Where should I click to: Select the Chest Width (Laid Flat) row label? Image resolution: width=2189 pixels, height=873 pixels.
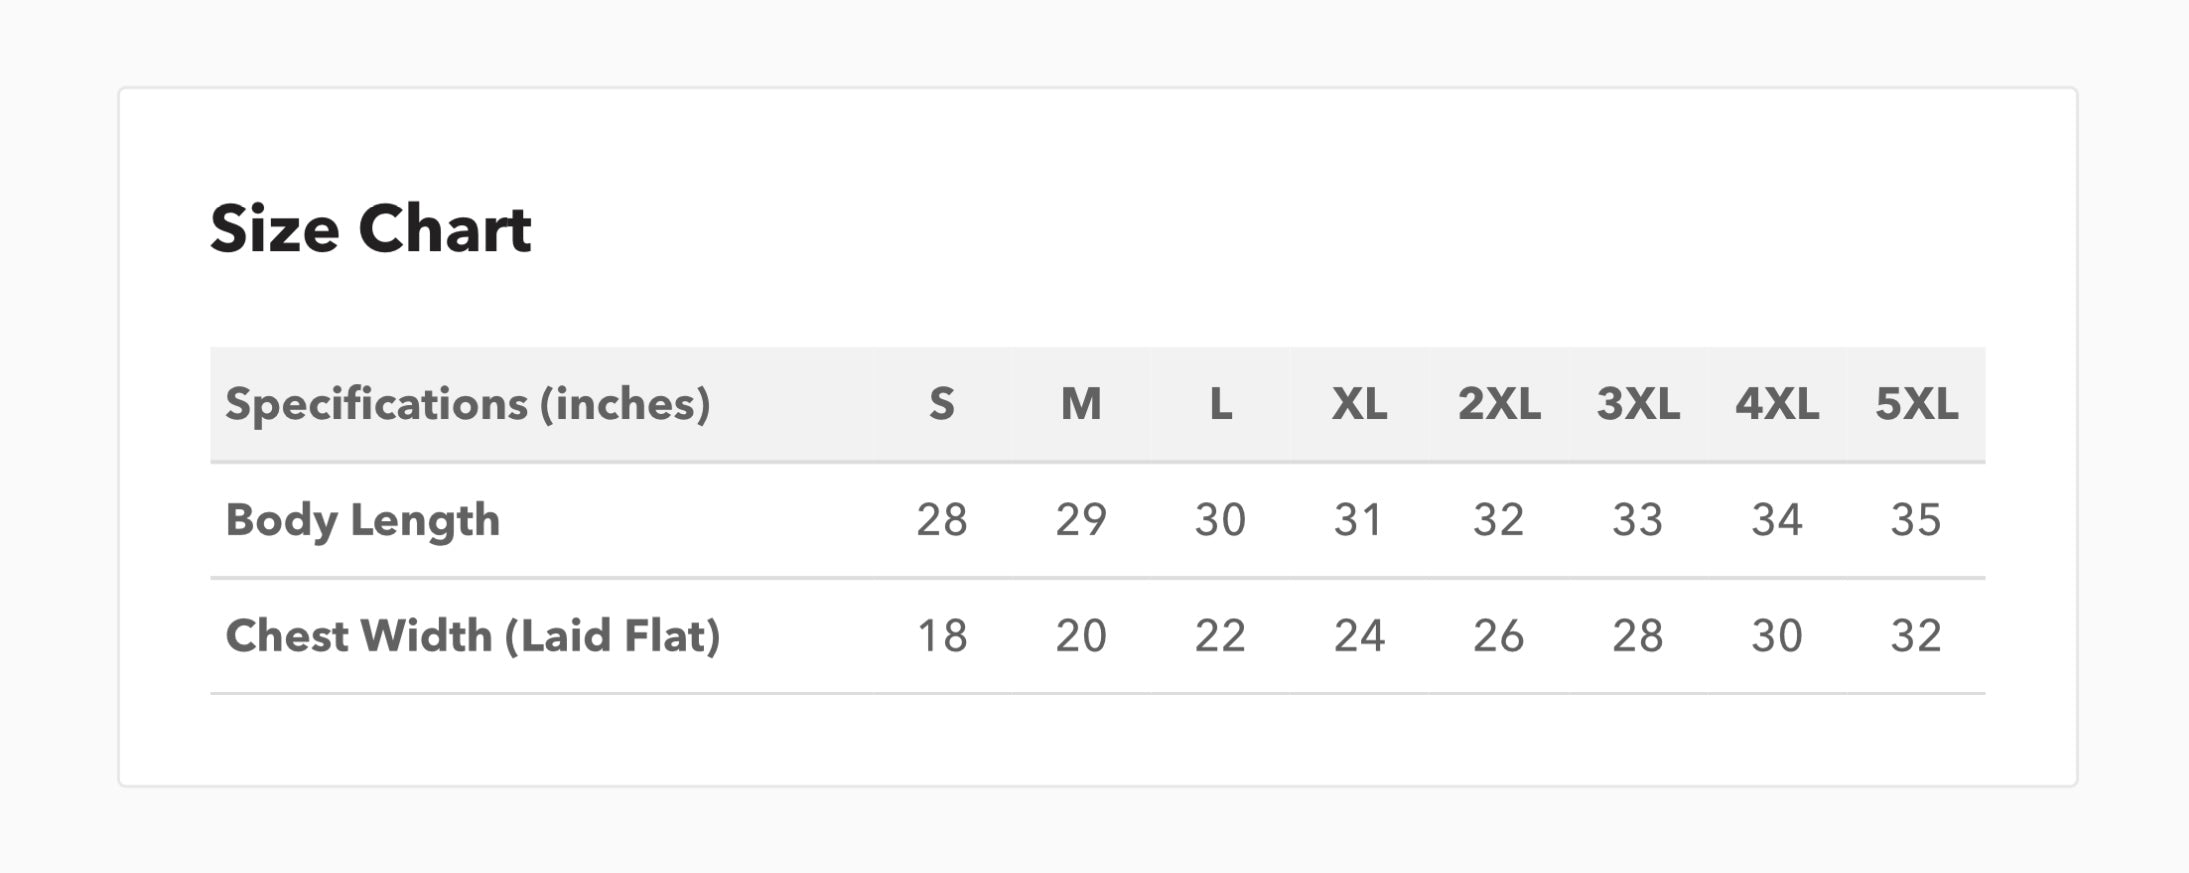point(472,636)
